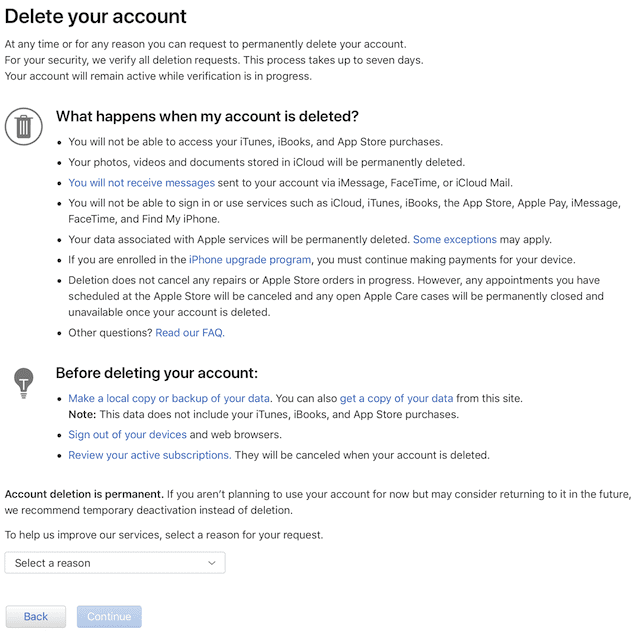Click the "Other questions?" text

tap(110, 333)
